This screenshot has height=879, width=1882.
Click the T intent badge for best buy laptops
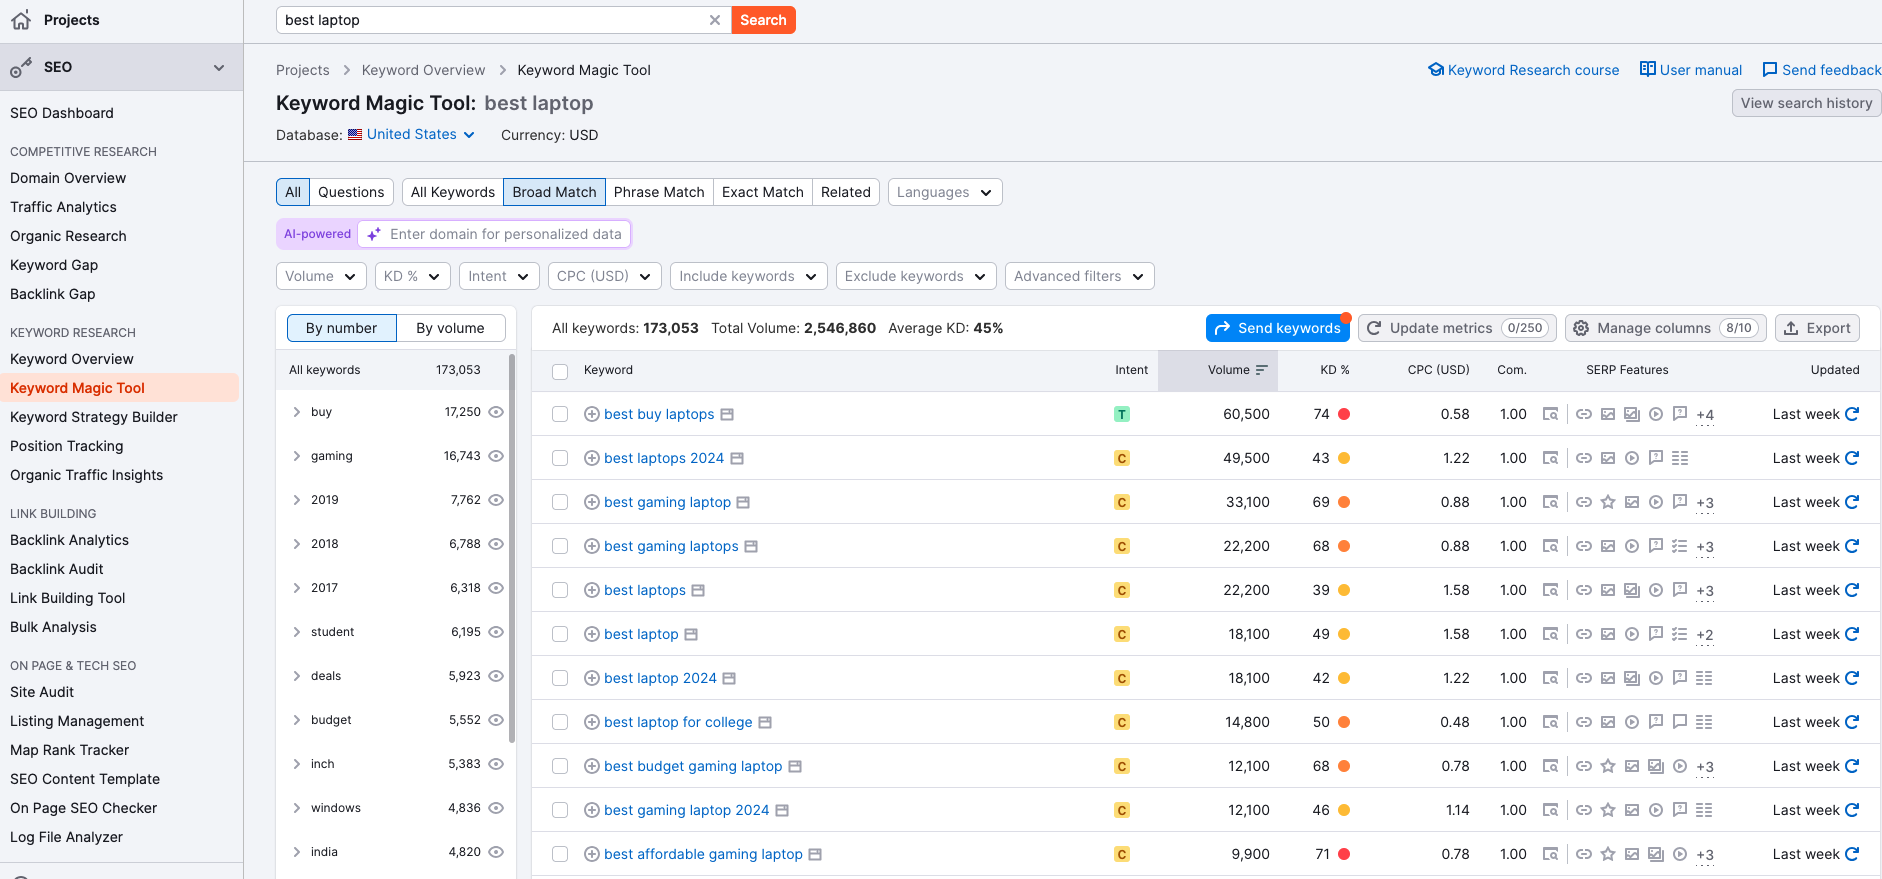[x=1122, y=414]
